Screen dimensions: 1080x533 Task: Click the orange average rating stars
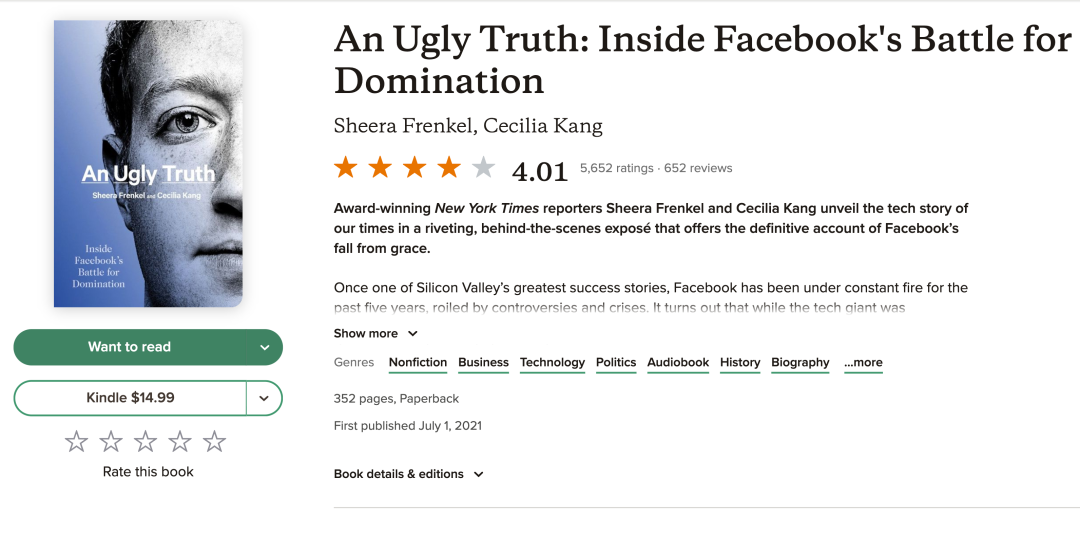pos(415,167)
